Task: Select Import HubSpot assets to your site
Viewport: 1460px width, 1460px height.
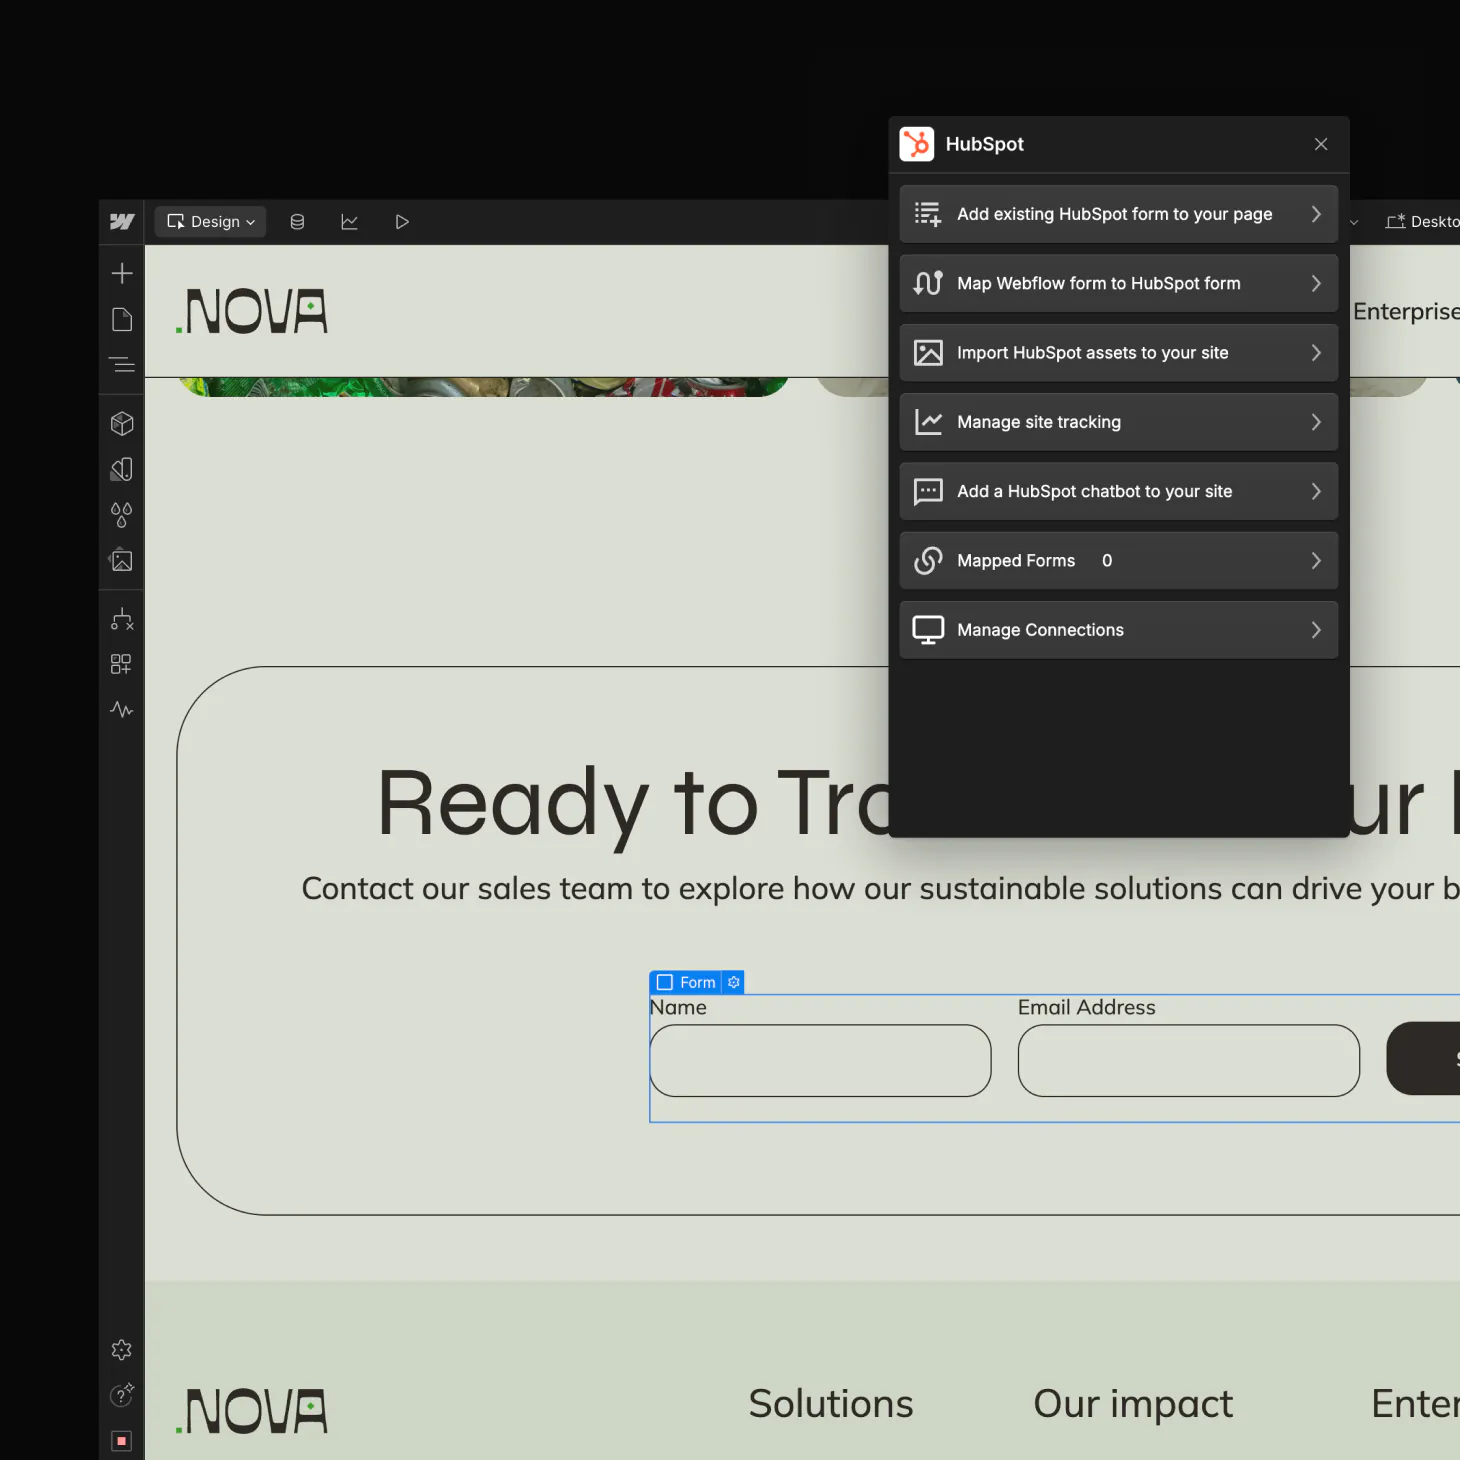Action: tap(1118, 353)
